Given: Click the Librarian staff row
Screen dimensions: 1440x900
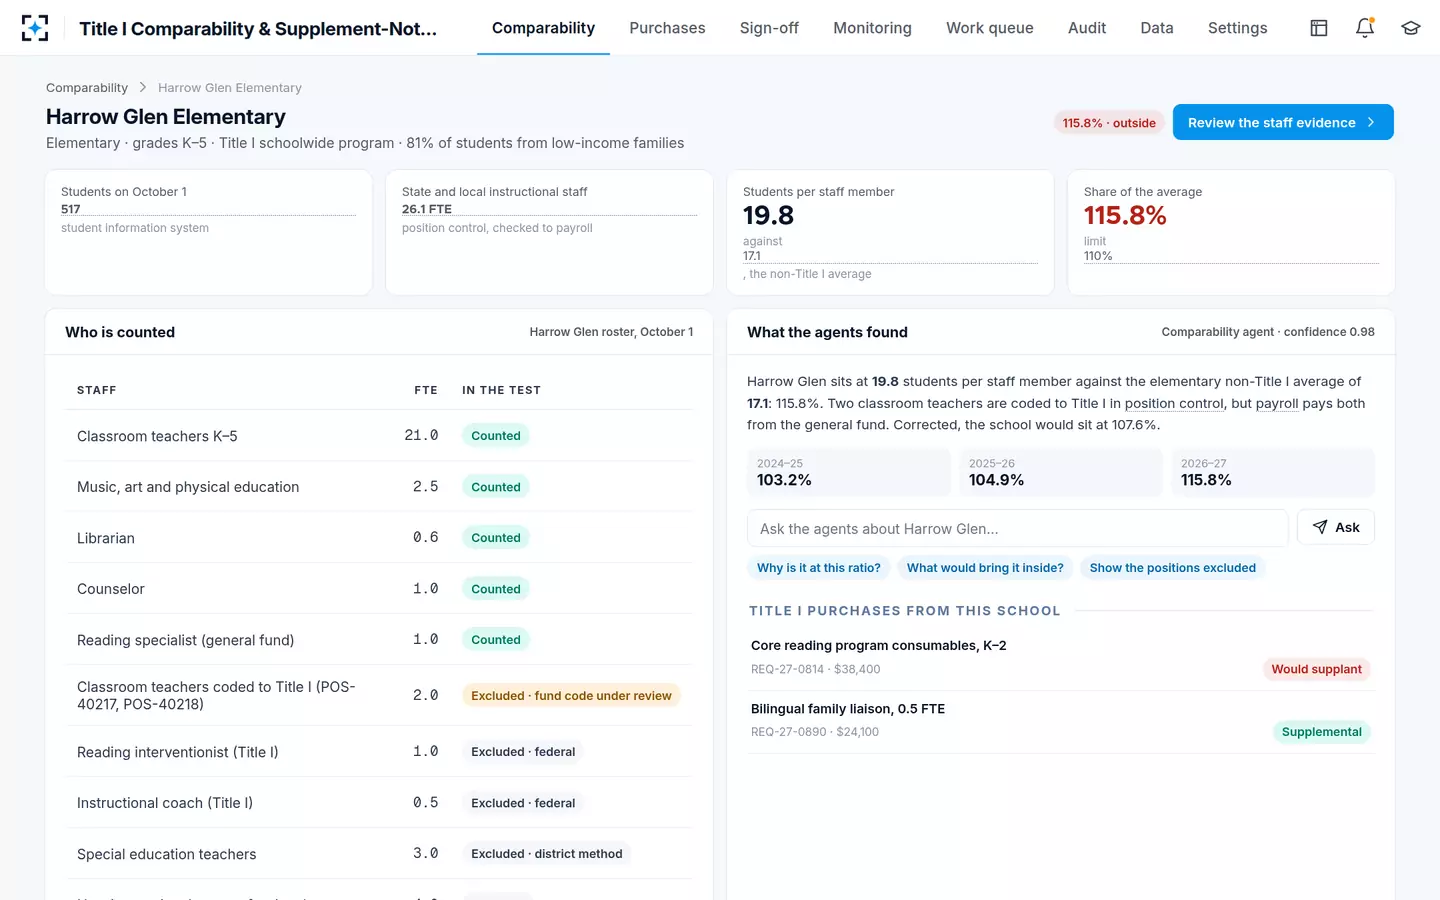Looking at the screenshot, I should pyautogui.click(x=379, y=537).
